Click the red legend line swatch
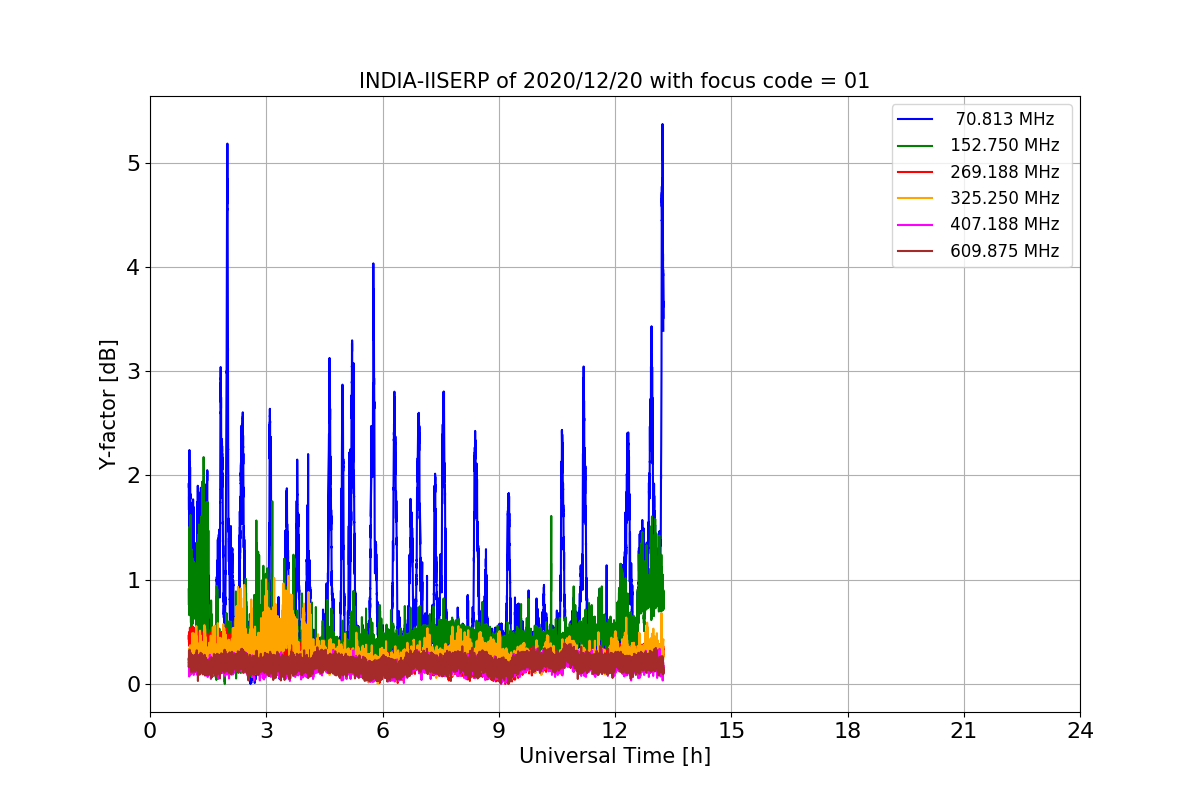1200x800 pixels. (x=916, y=172)
